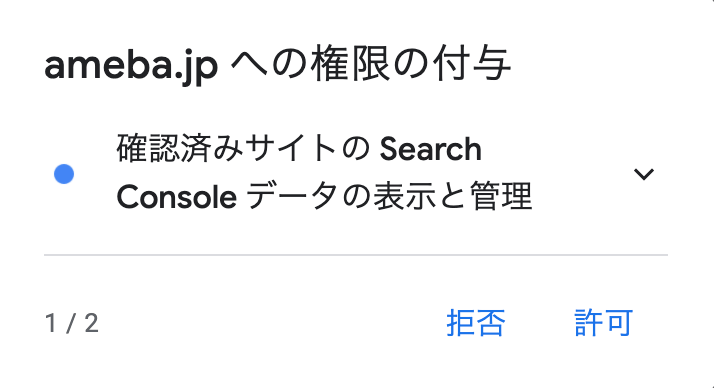Click the blue dot permission bullet

pos(64,174)
